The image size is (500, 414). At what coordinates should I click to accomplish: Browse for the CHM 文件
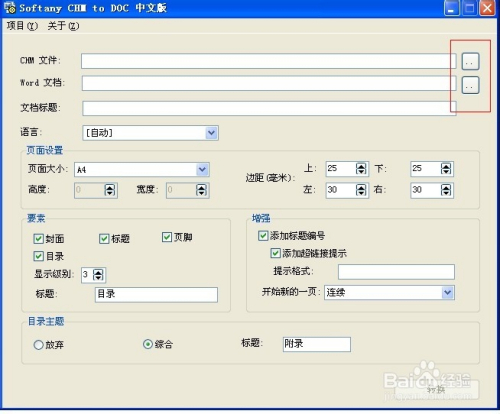click(470, 61)
